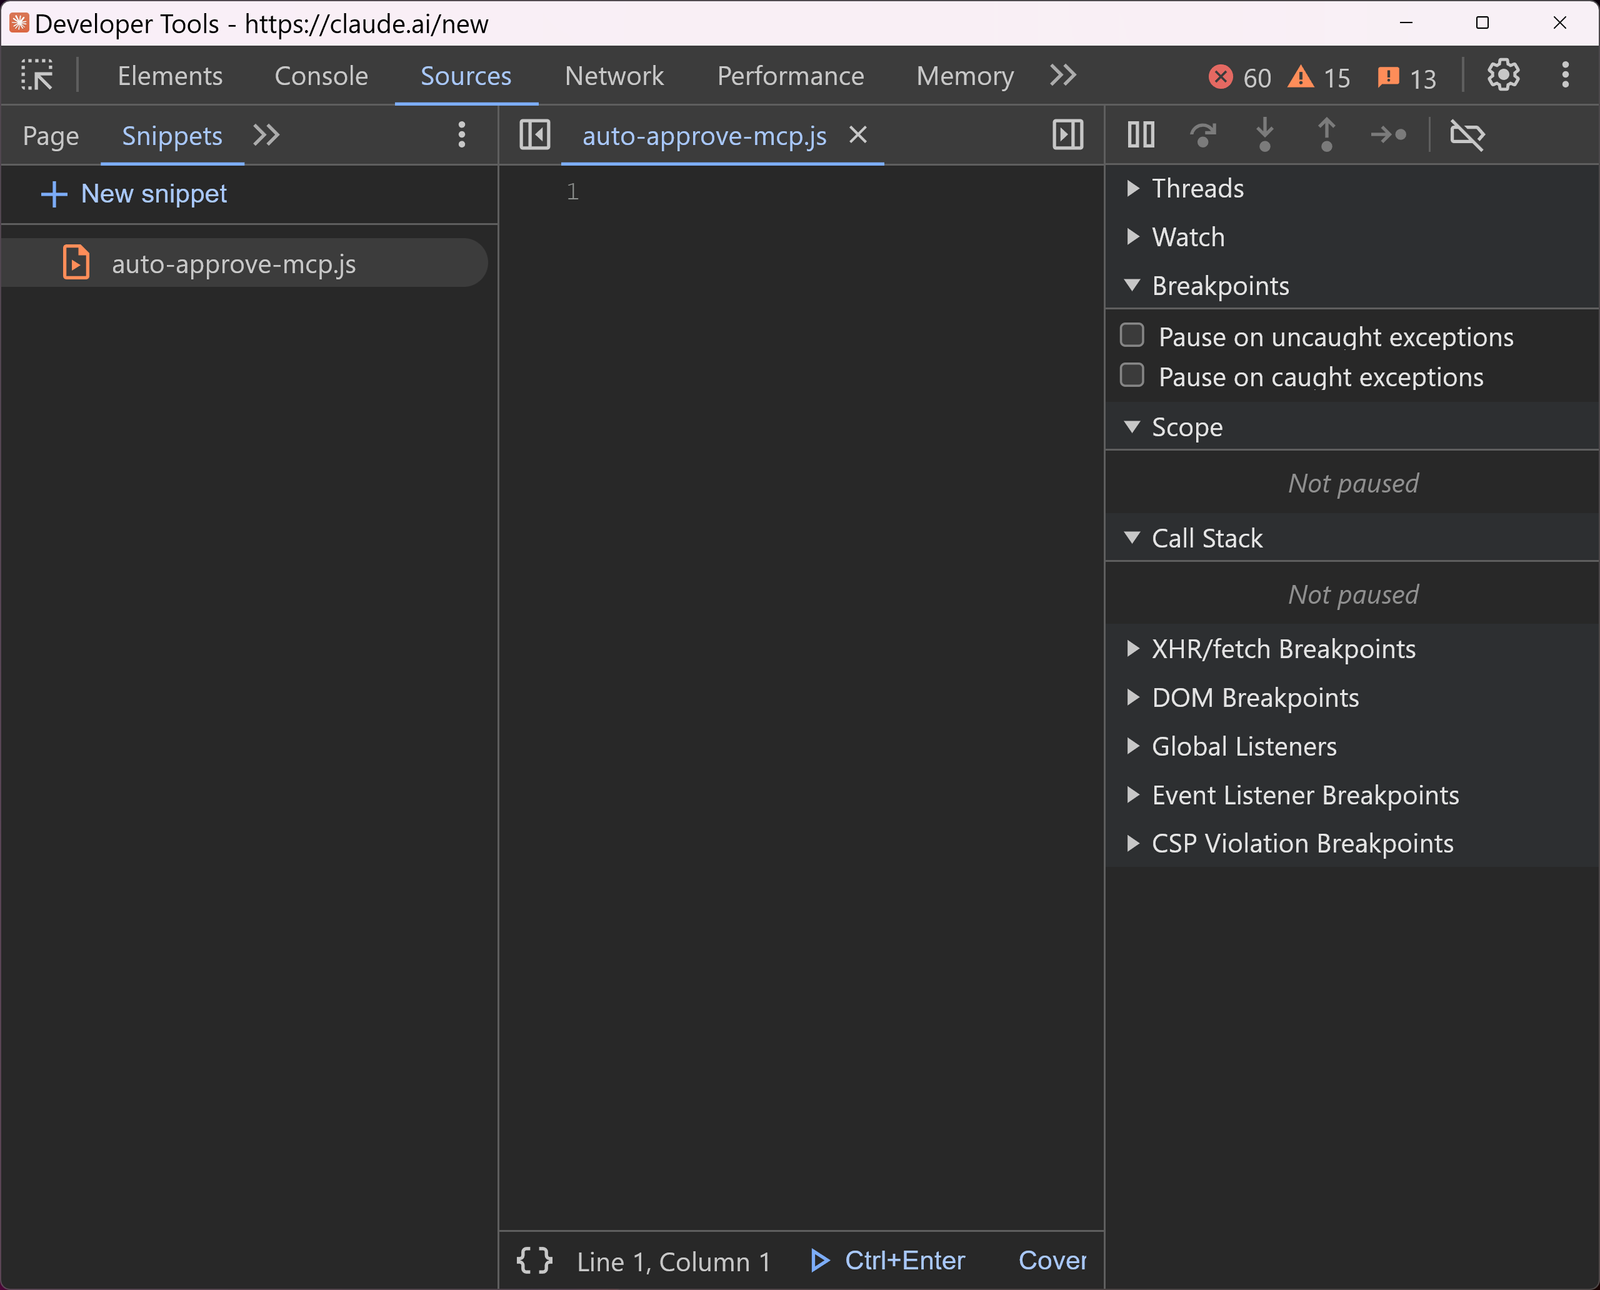Click the orange issues count badge
The height and width of the screenshot is (1290, 1600).
click(x=1406, y=77)
